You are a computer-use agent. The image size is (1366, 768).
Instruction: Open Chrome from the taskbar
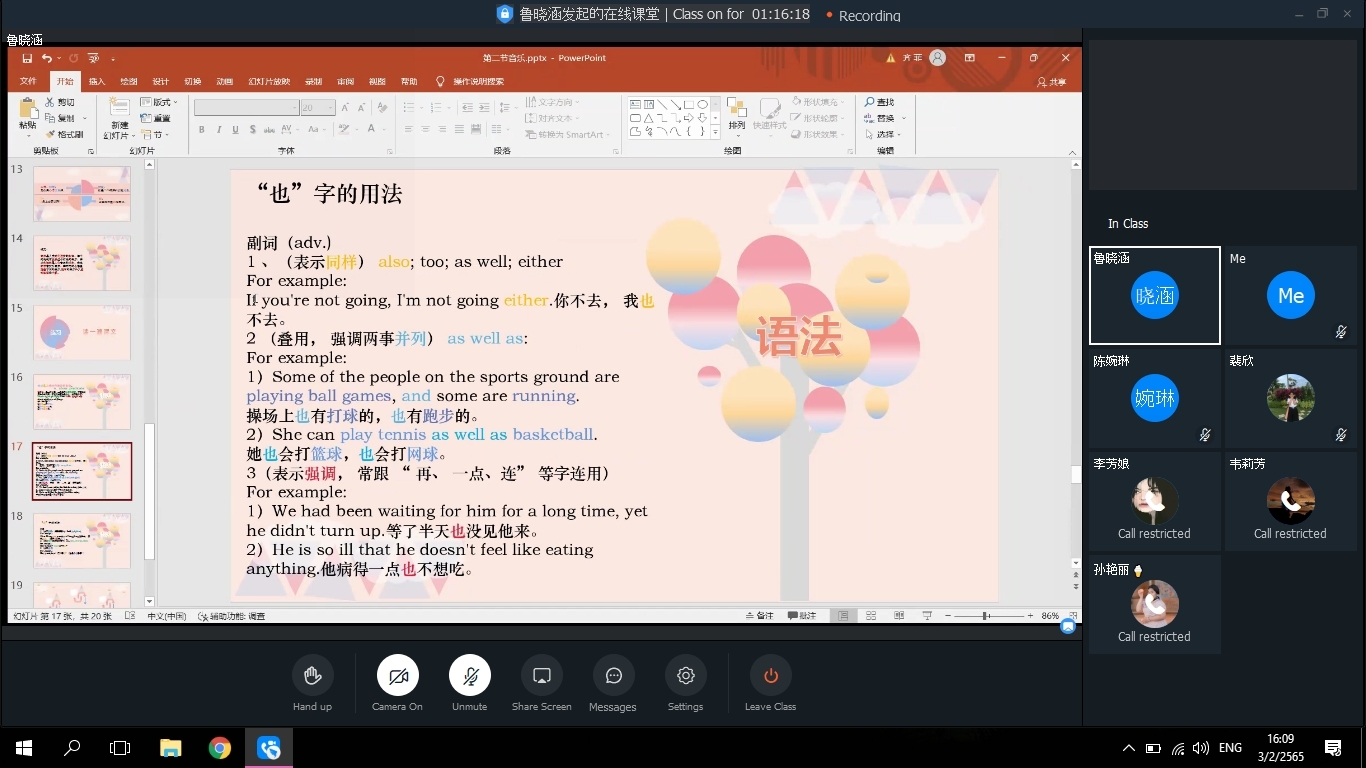220,748
